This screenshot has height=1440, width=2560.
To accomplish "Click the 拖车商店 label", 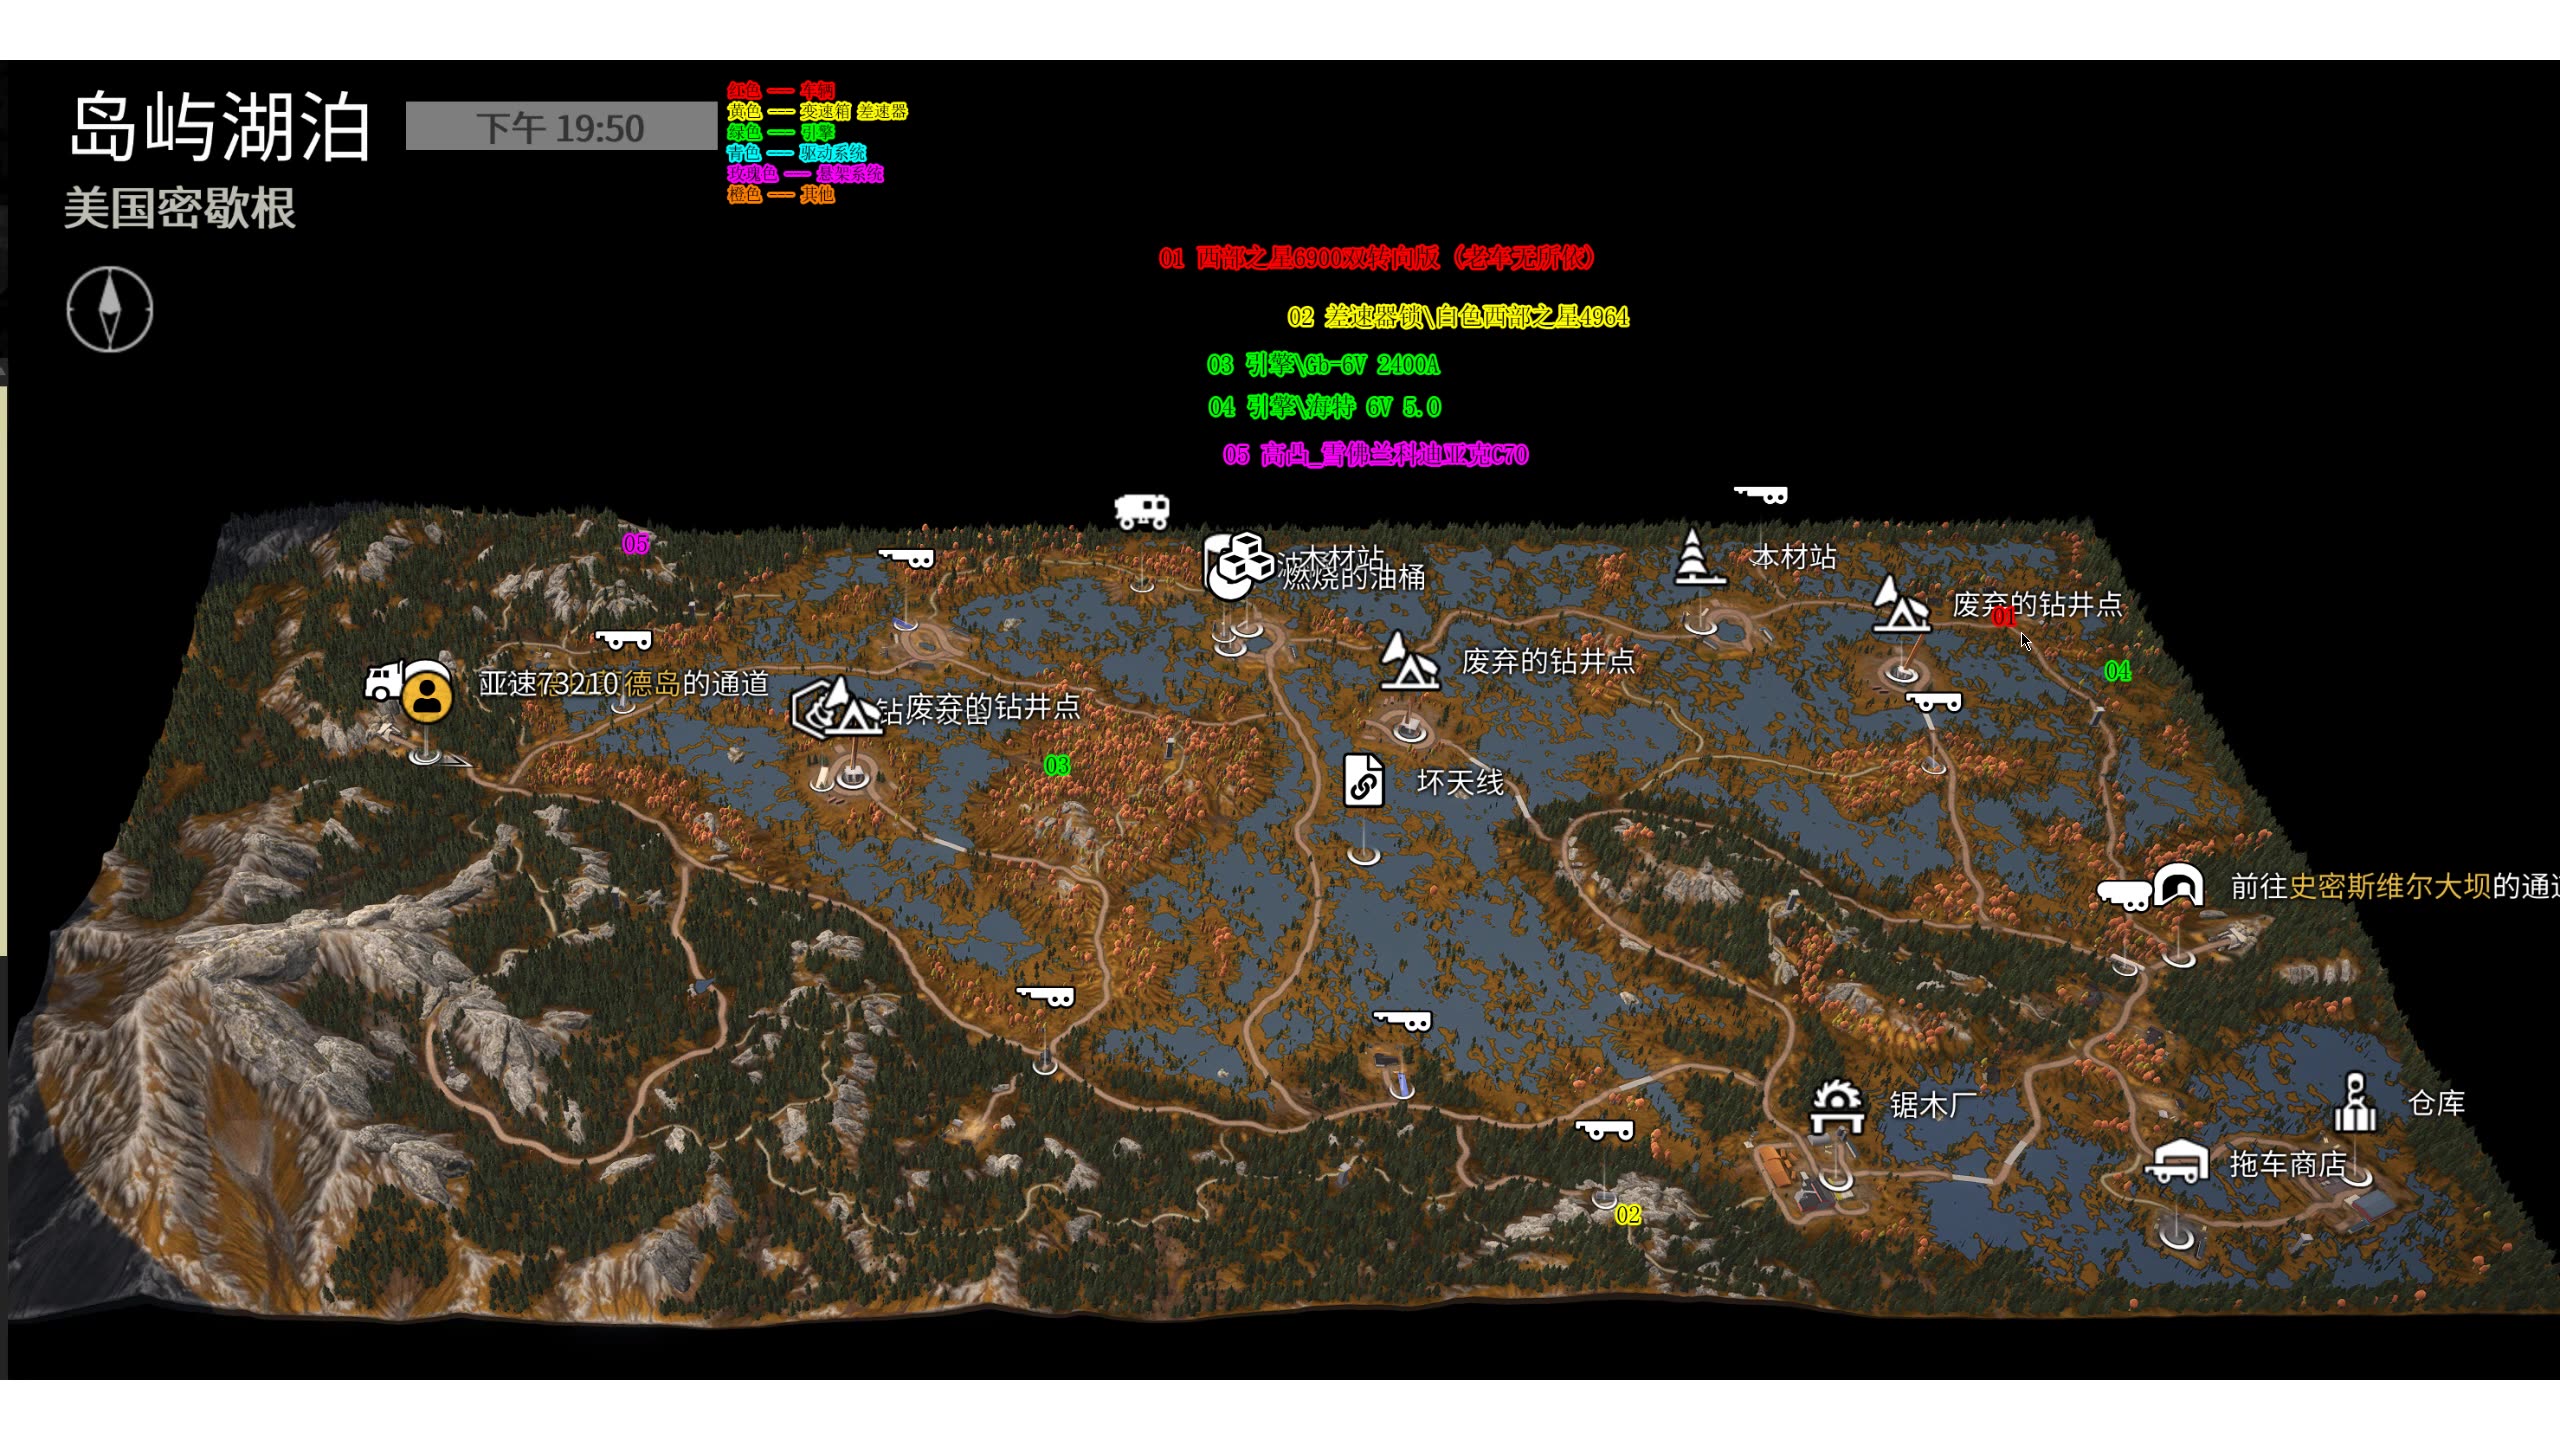I will 2288,1164.
